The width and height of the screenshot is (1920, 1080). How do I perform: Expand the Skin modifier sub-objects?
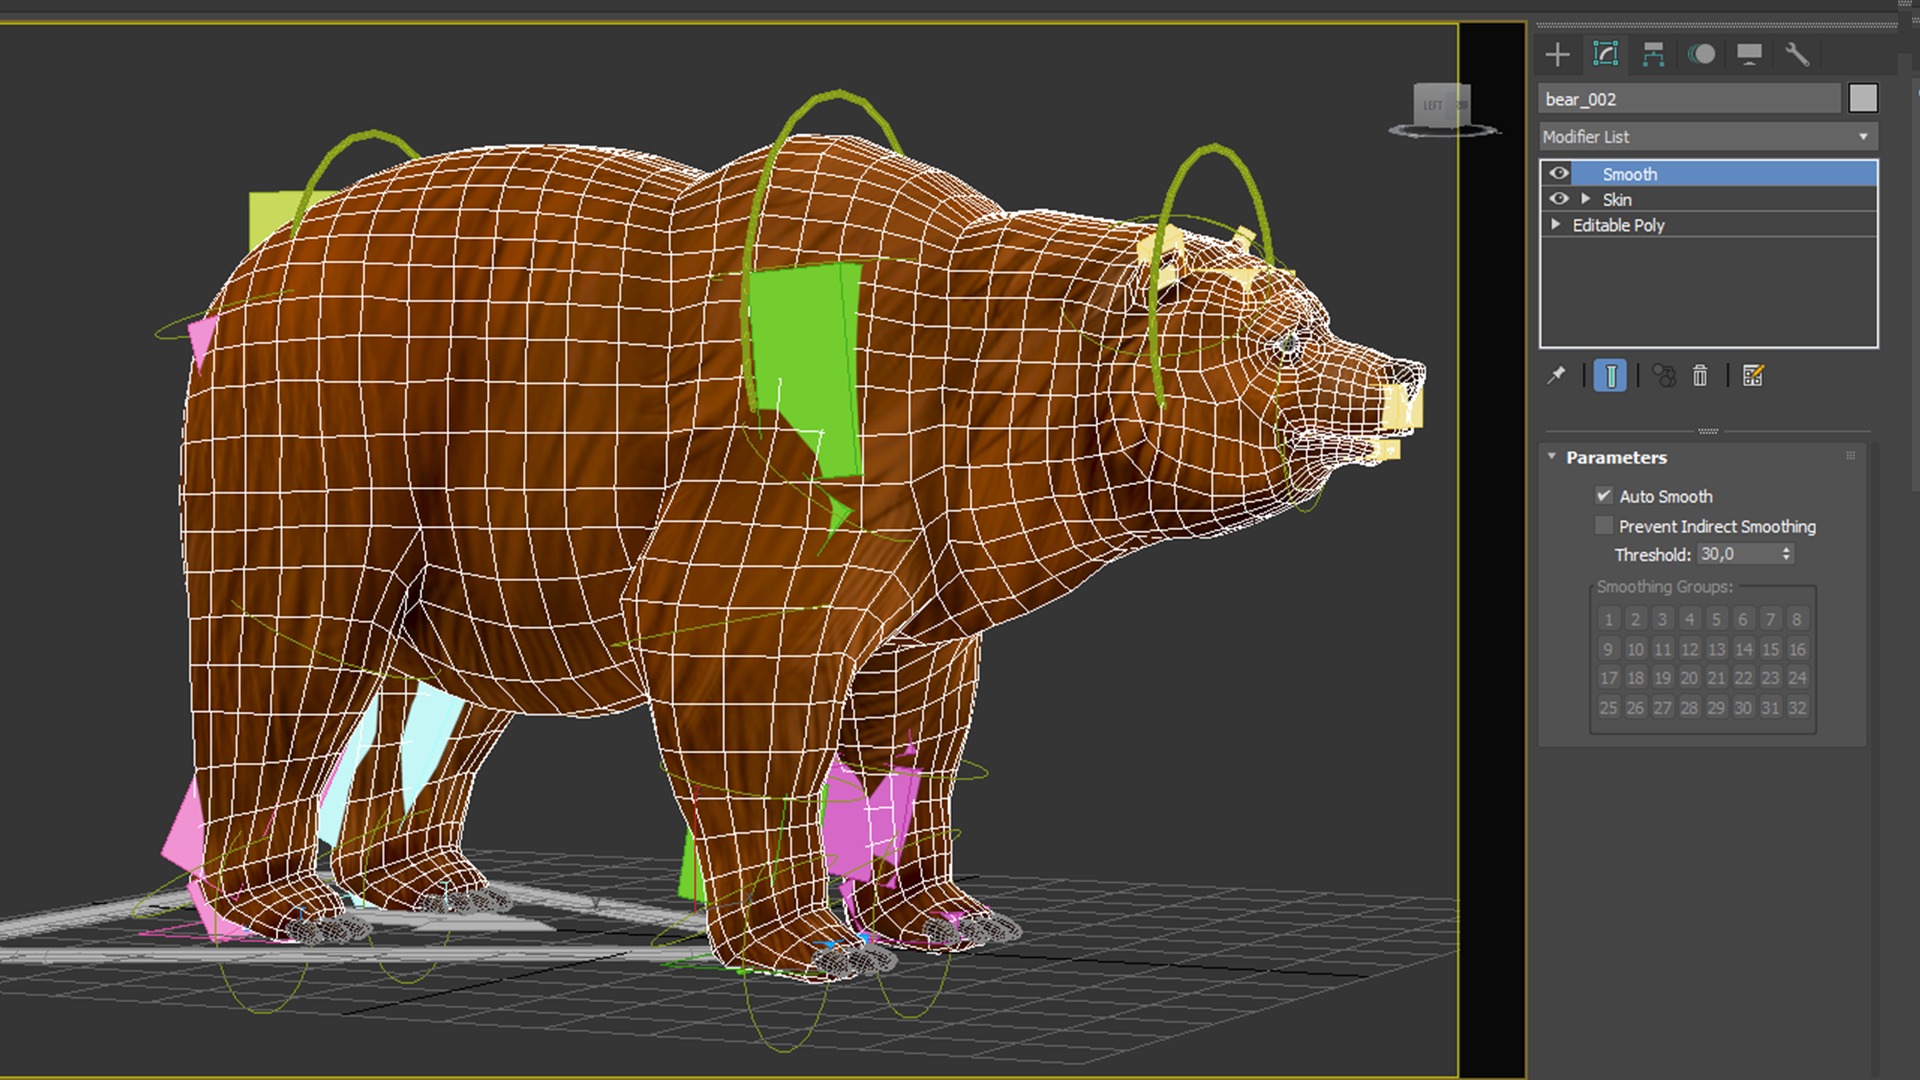pyautogui.click(x=1585, y=199)
